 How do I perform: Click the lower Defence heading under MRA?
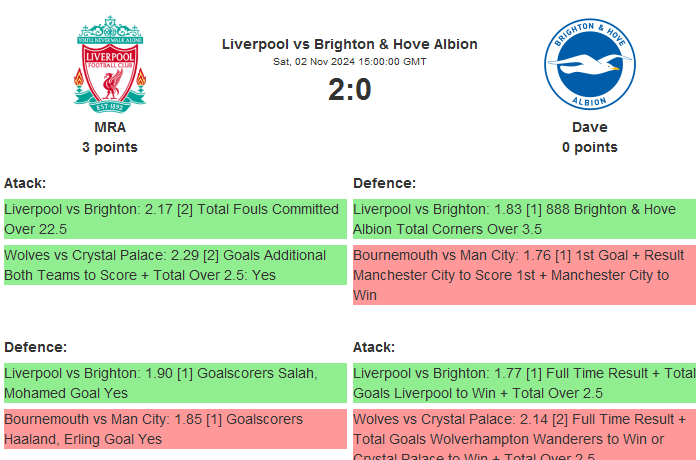coord(35,347)
